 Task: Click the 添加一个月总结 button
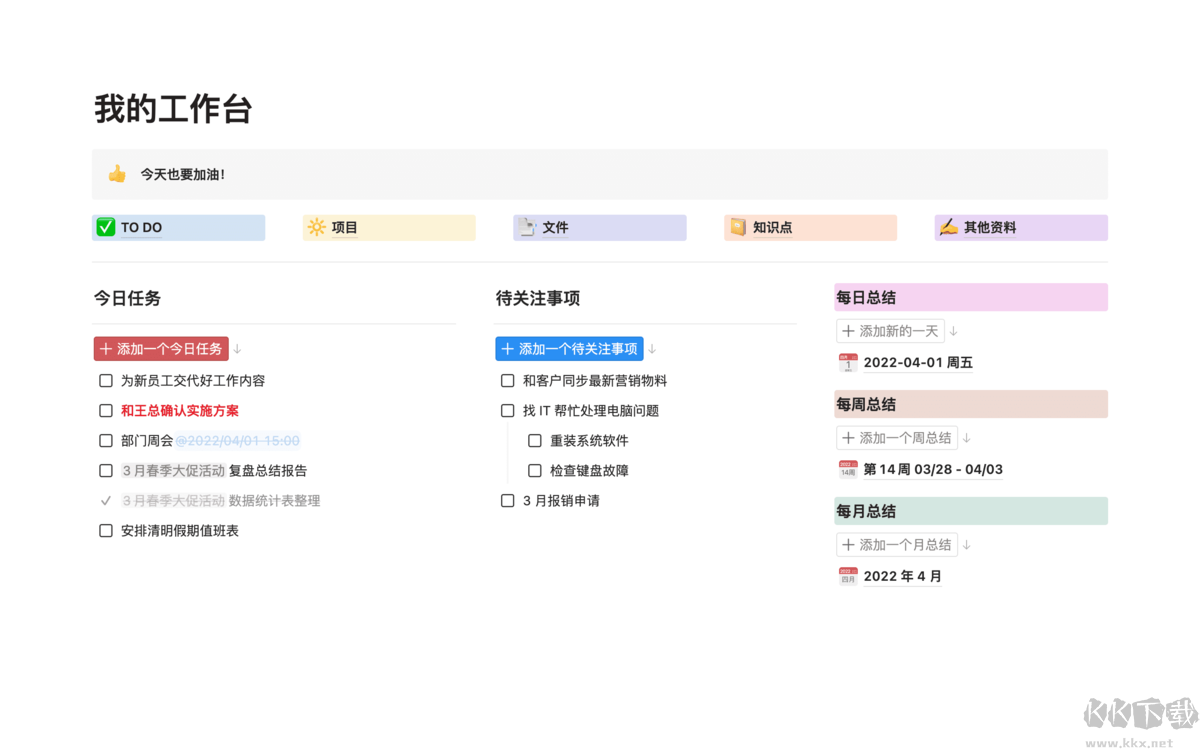click(897, 545)
